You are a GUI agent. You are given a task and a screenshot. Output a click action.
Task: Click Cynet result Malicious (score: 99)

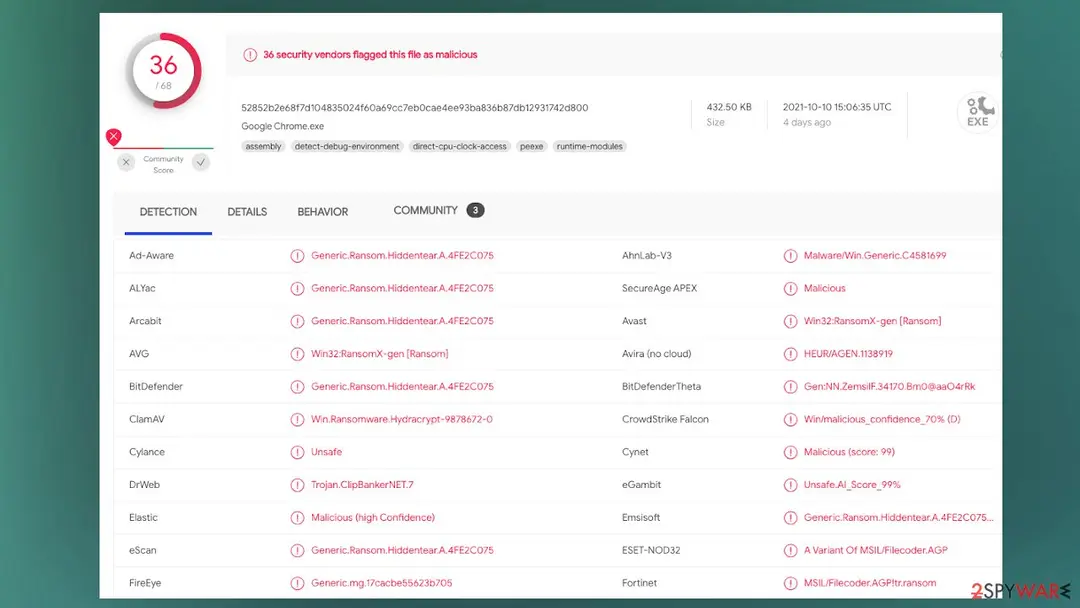(x=849, y=452)
